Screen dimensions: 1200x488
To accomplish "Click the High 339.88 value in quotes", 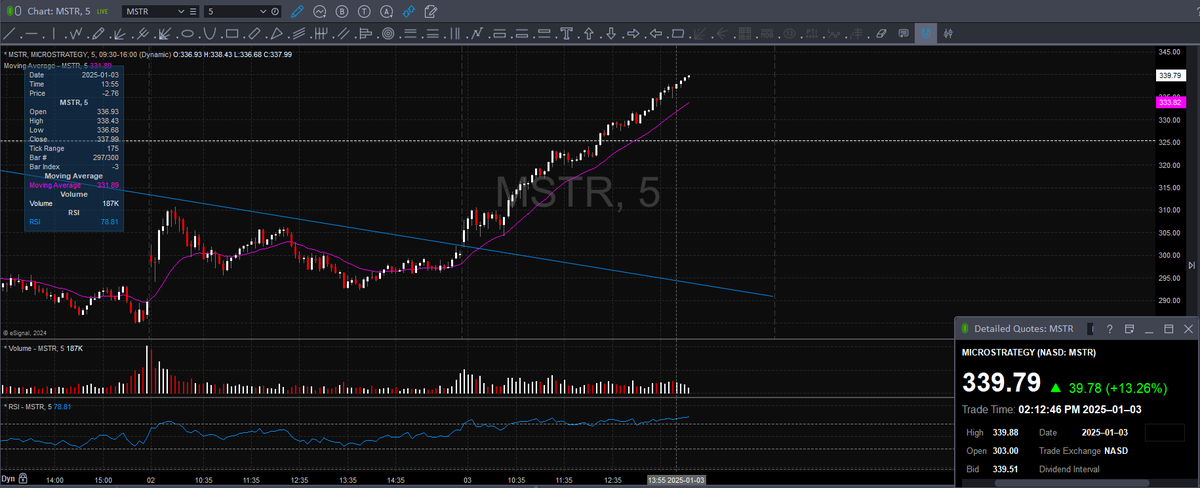I will [x=1006, y=432].
